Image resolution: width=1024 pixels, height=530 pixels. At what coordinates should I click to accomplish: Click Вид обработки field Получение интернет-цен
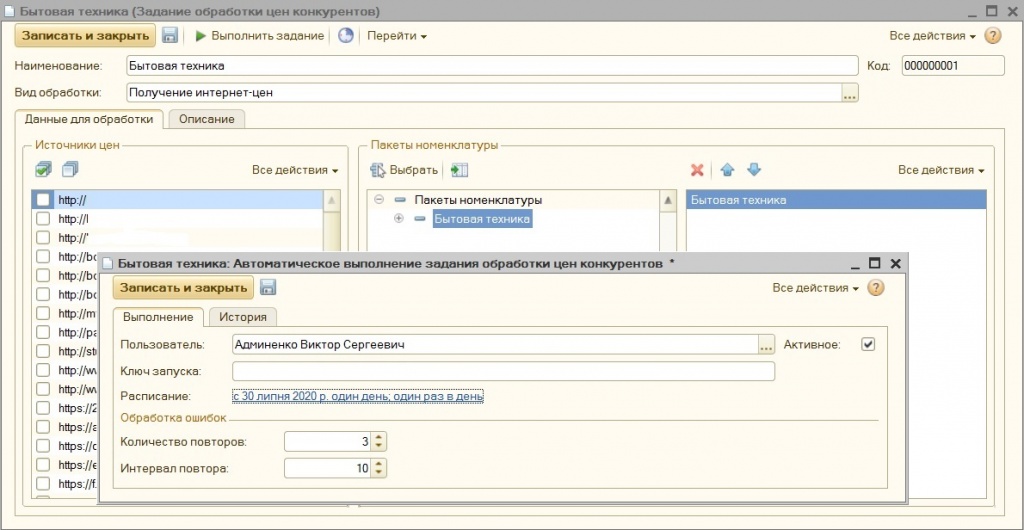tap(483, 93)
